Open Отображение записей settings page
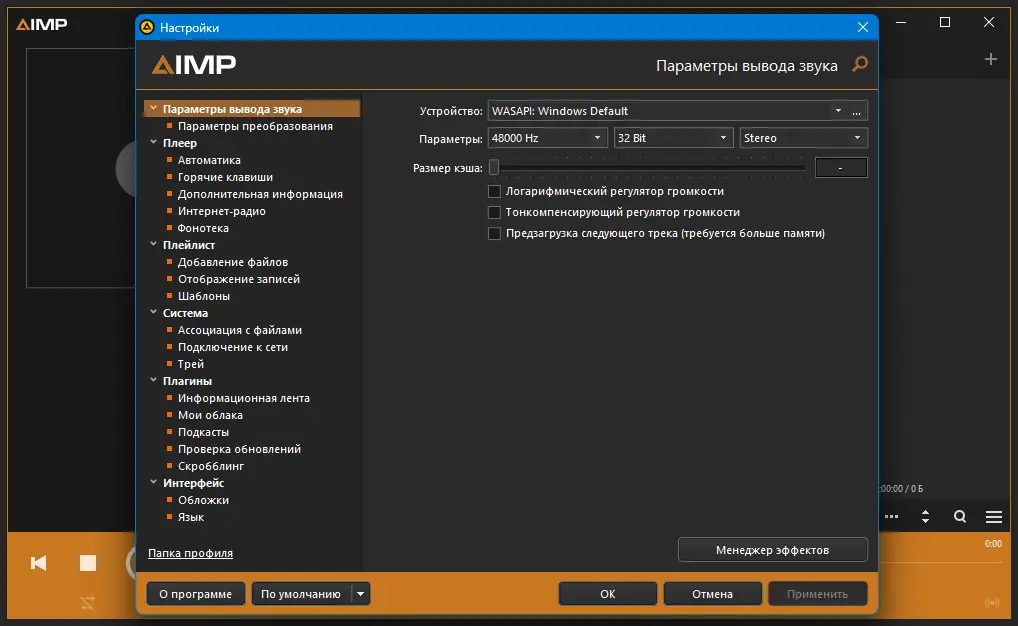 click(239, 279)
